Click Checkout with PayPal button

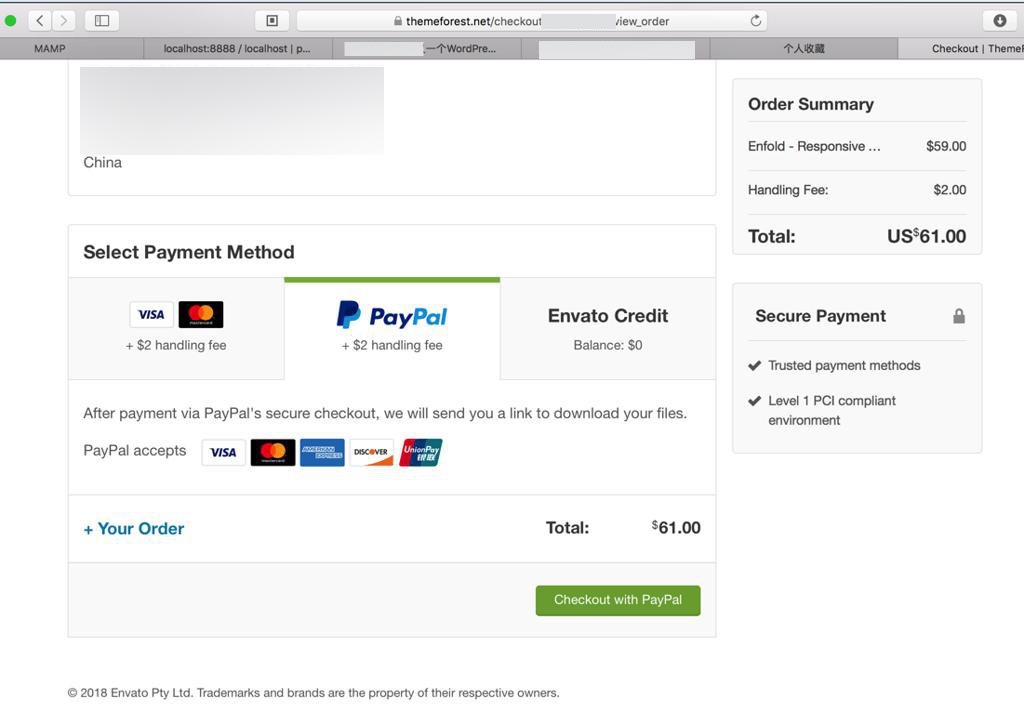(618, 600)
